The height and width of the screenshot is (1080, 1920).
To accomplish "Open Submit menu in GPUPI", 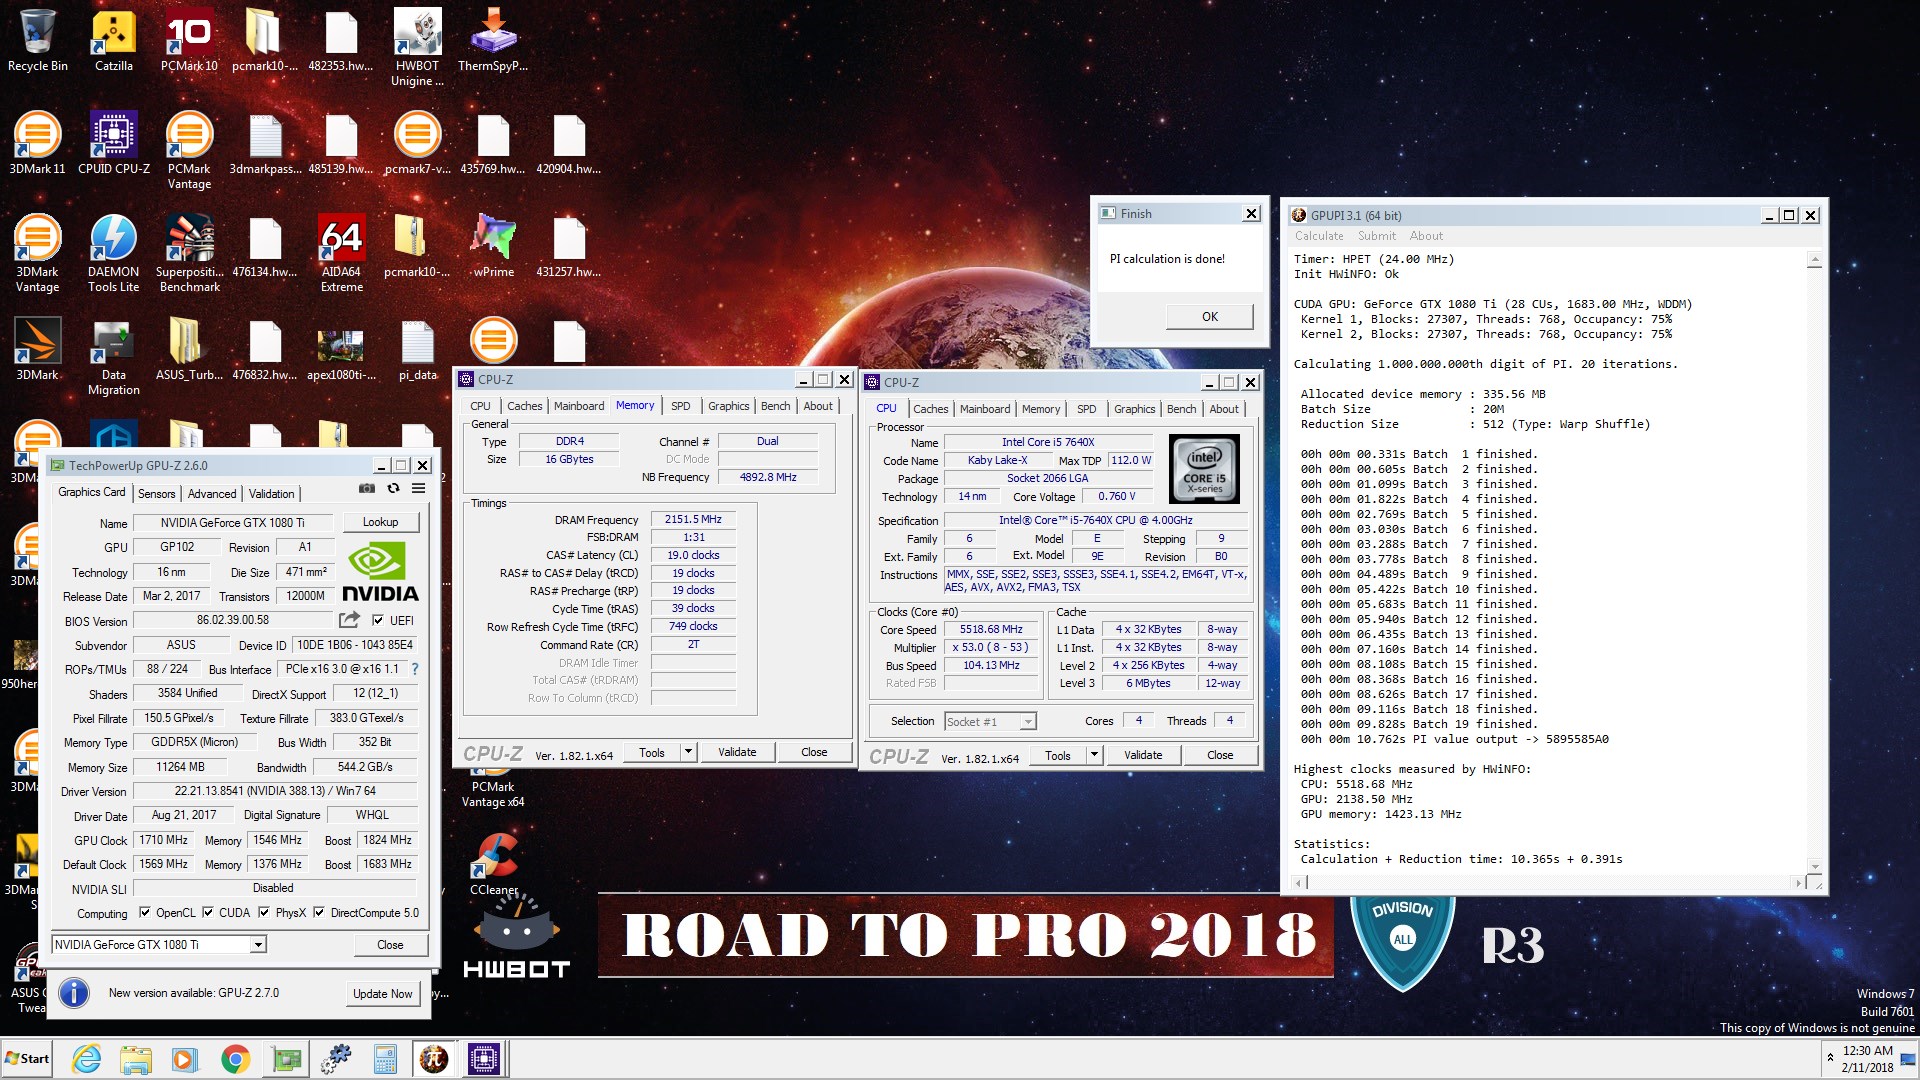I will click(x=1376, y=236).
